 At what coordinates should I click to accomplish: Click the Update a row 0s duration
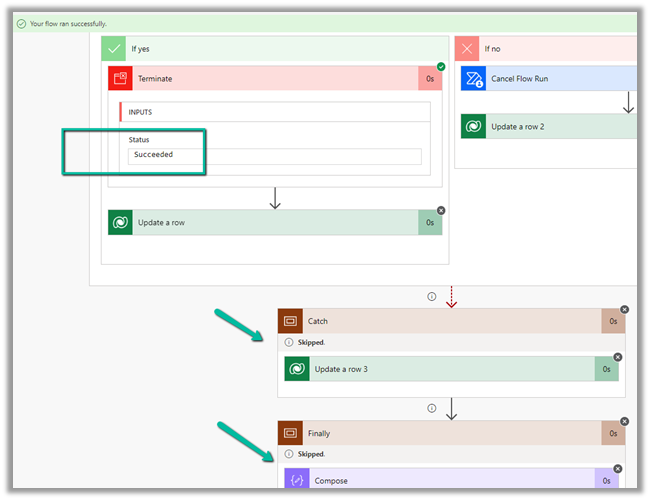click(430, 223)
